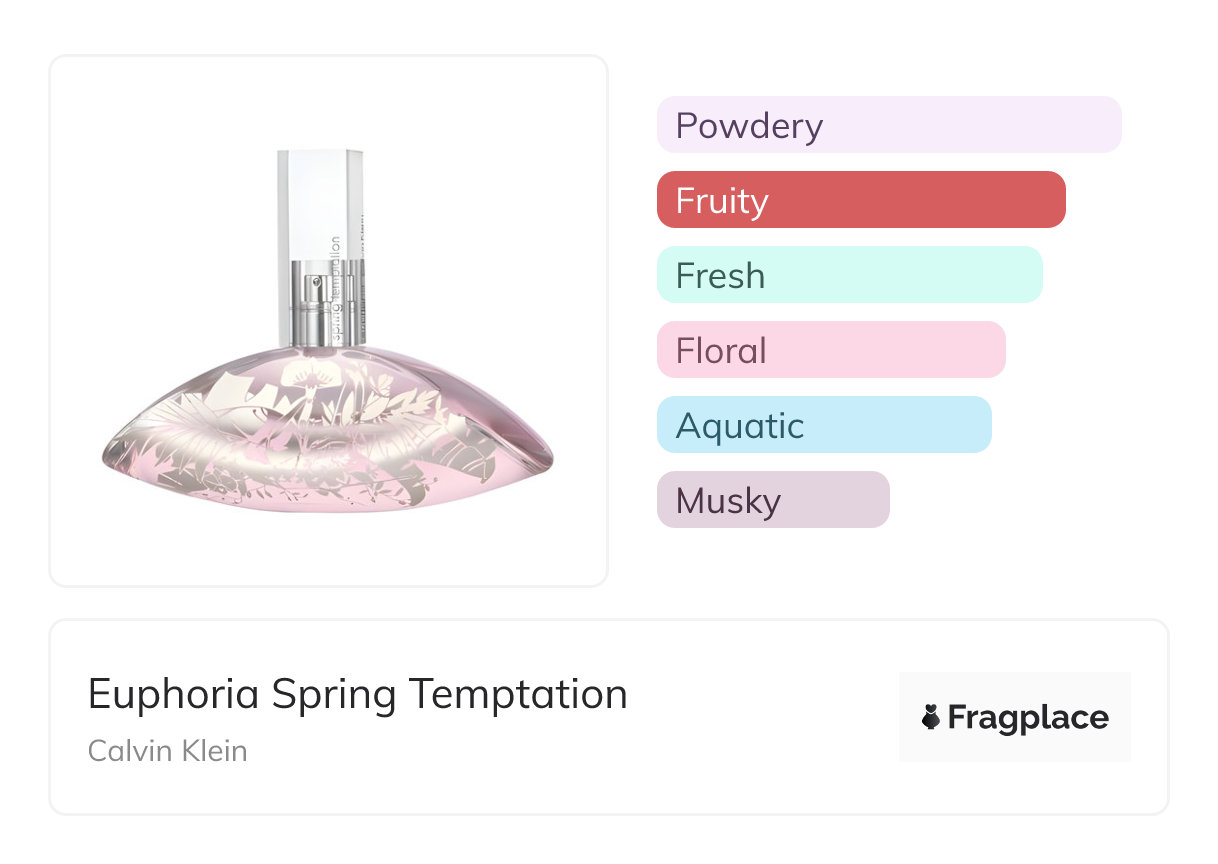Click the letter F in Fragplace
Image resolution: width=1218 pixels, height=864 pixels.
click(958, 718)
